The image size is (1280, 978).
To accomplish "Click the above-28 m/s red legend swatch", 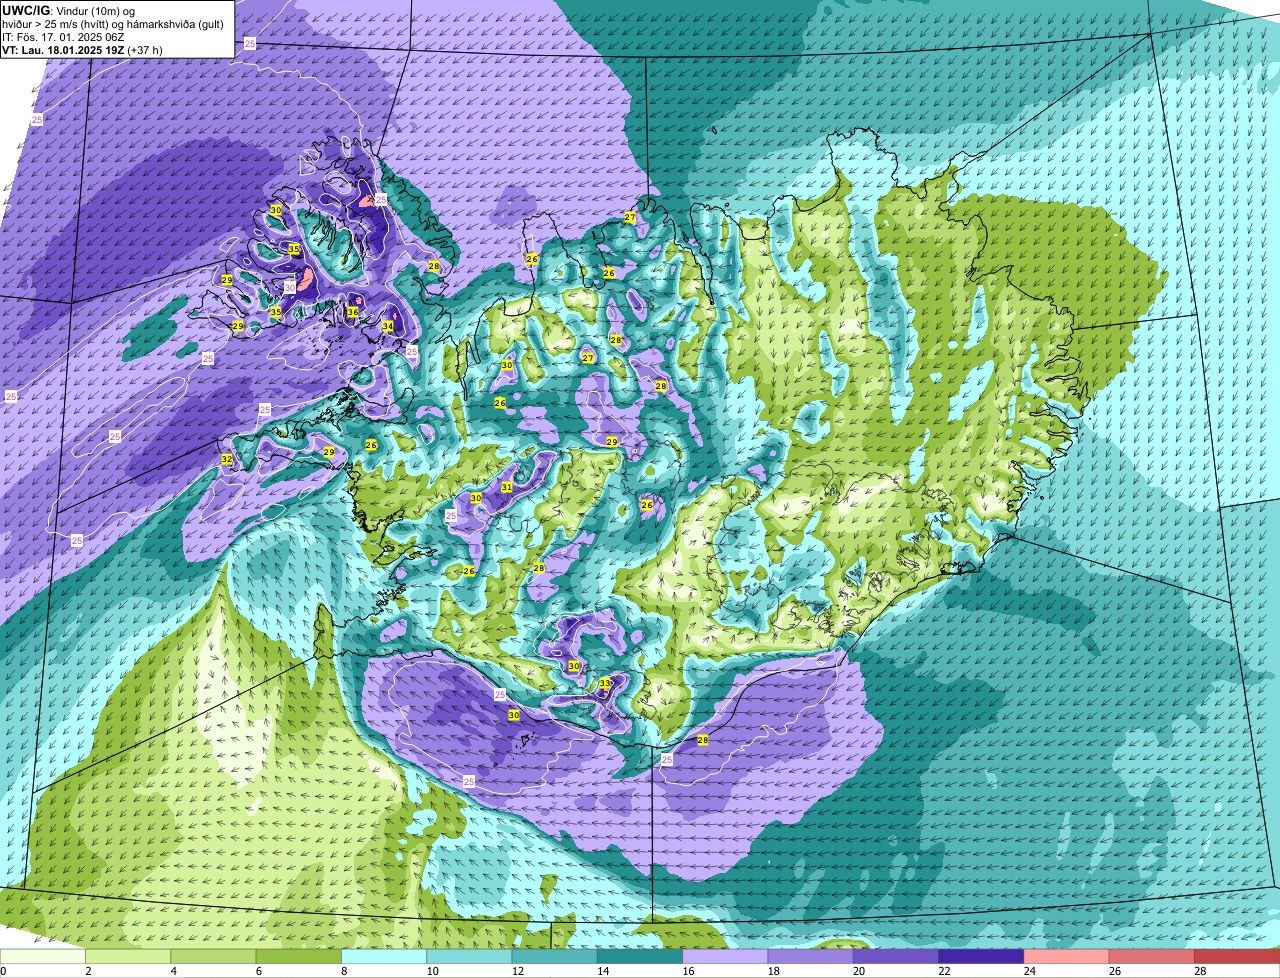I will (1237, 956).
